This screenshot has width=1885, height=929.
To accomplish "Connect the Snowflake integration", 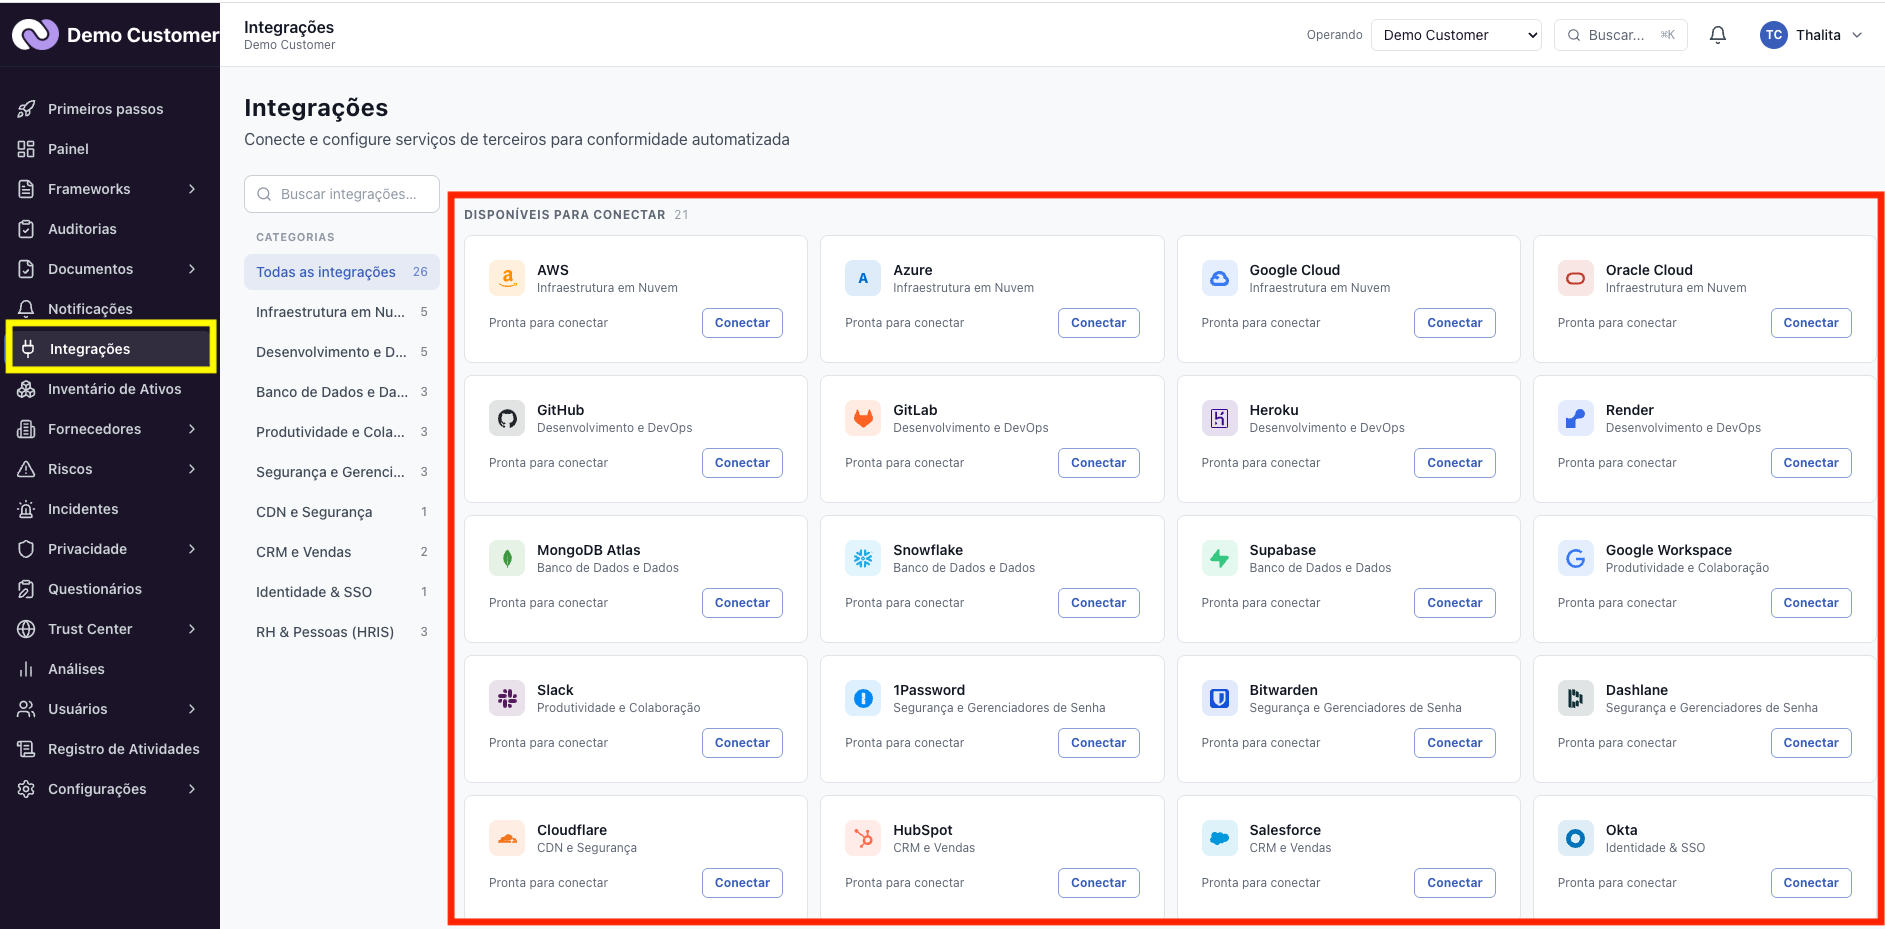I will click(1098, 603).
